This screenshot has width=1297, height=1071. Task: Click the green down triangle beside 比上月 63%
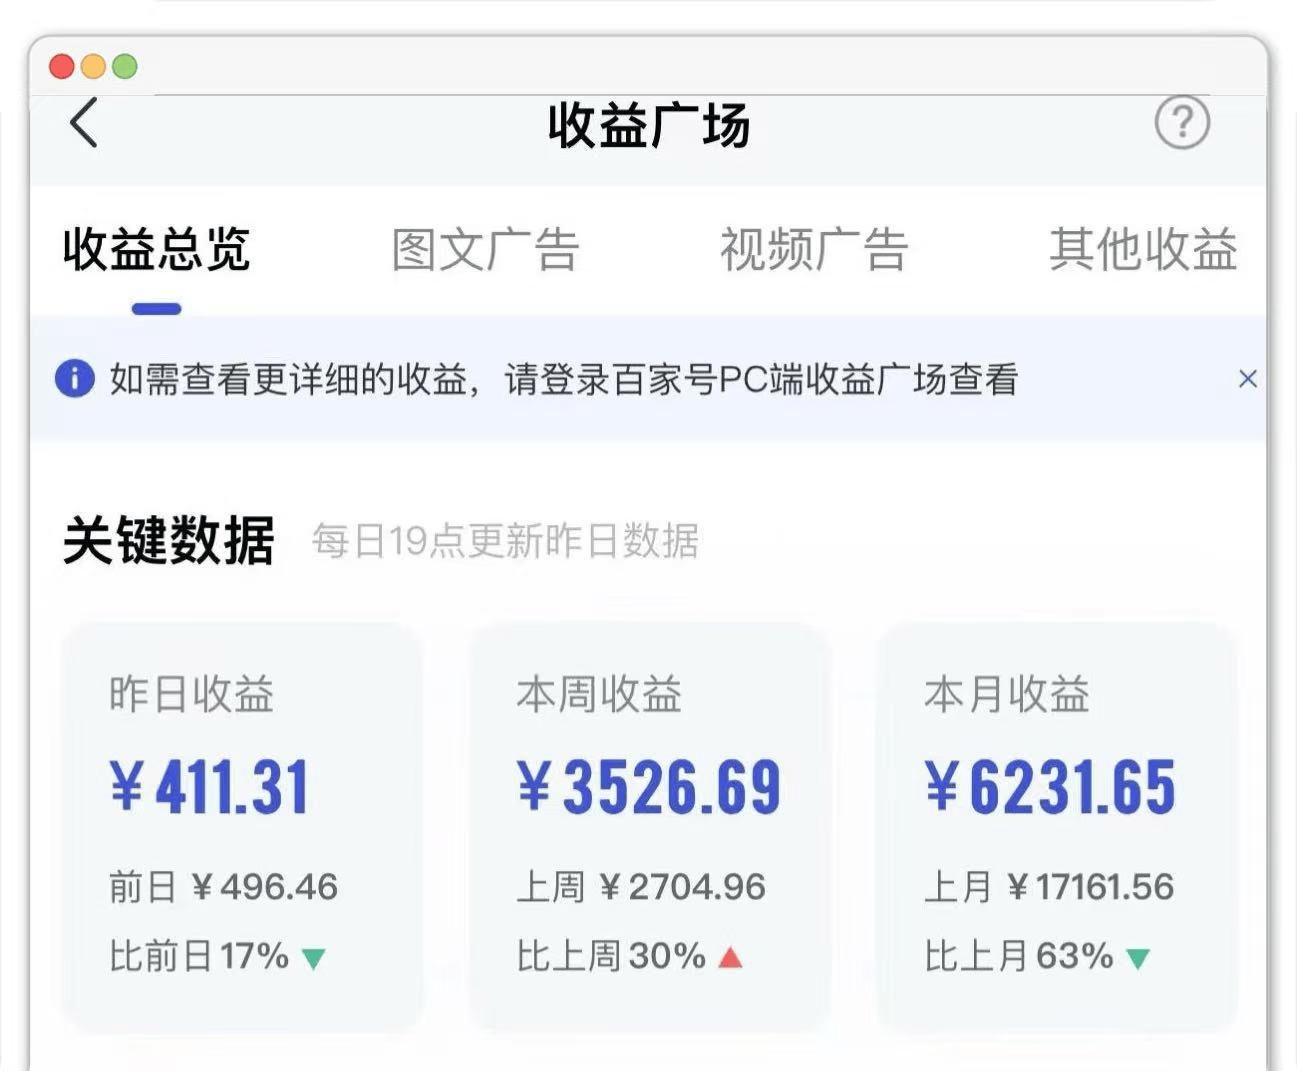point(1137,959)
